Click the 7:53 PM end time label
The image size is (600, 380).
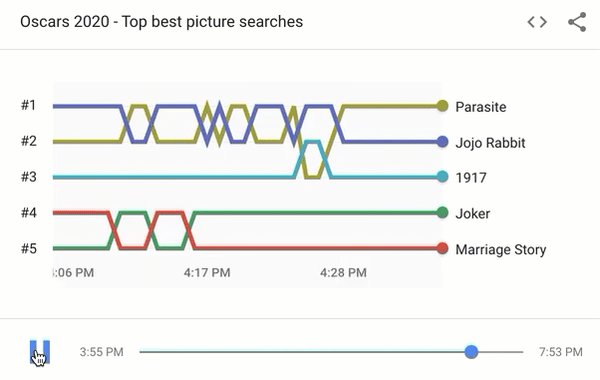(x=561, y=352)
